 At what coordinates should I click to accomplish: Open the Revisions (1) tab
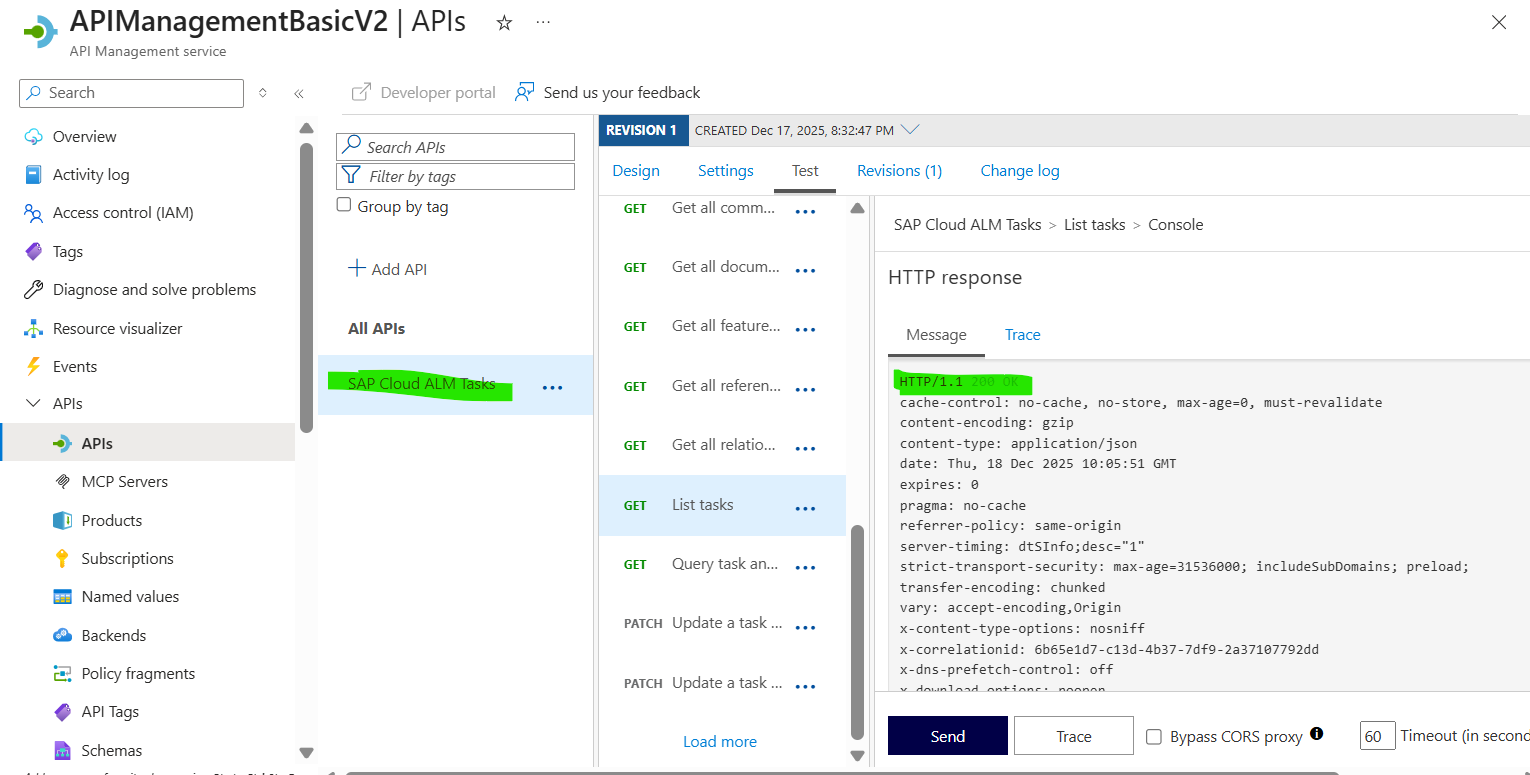[900, 171]
